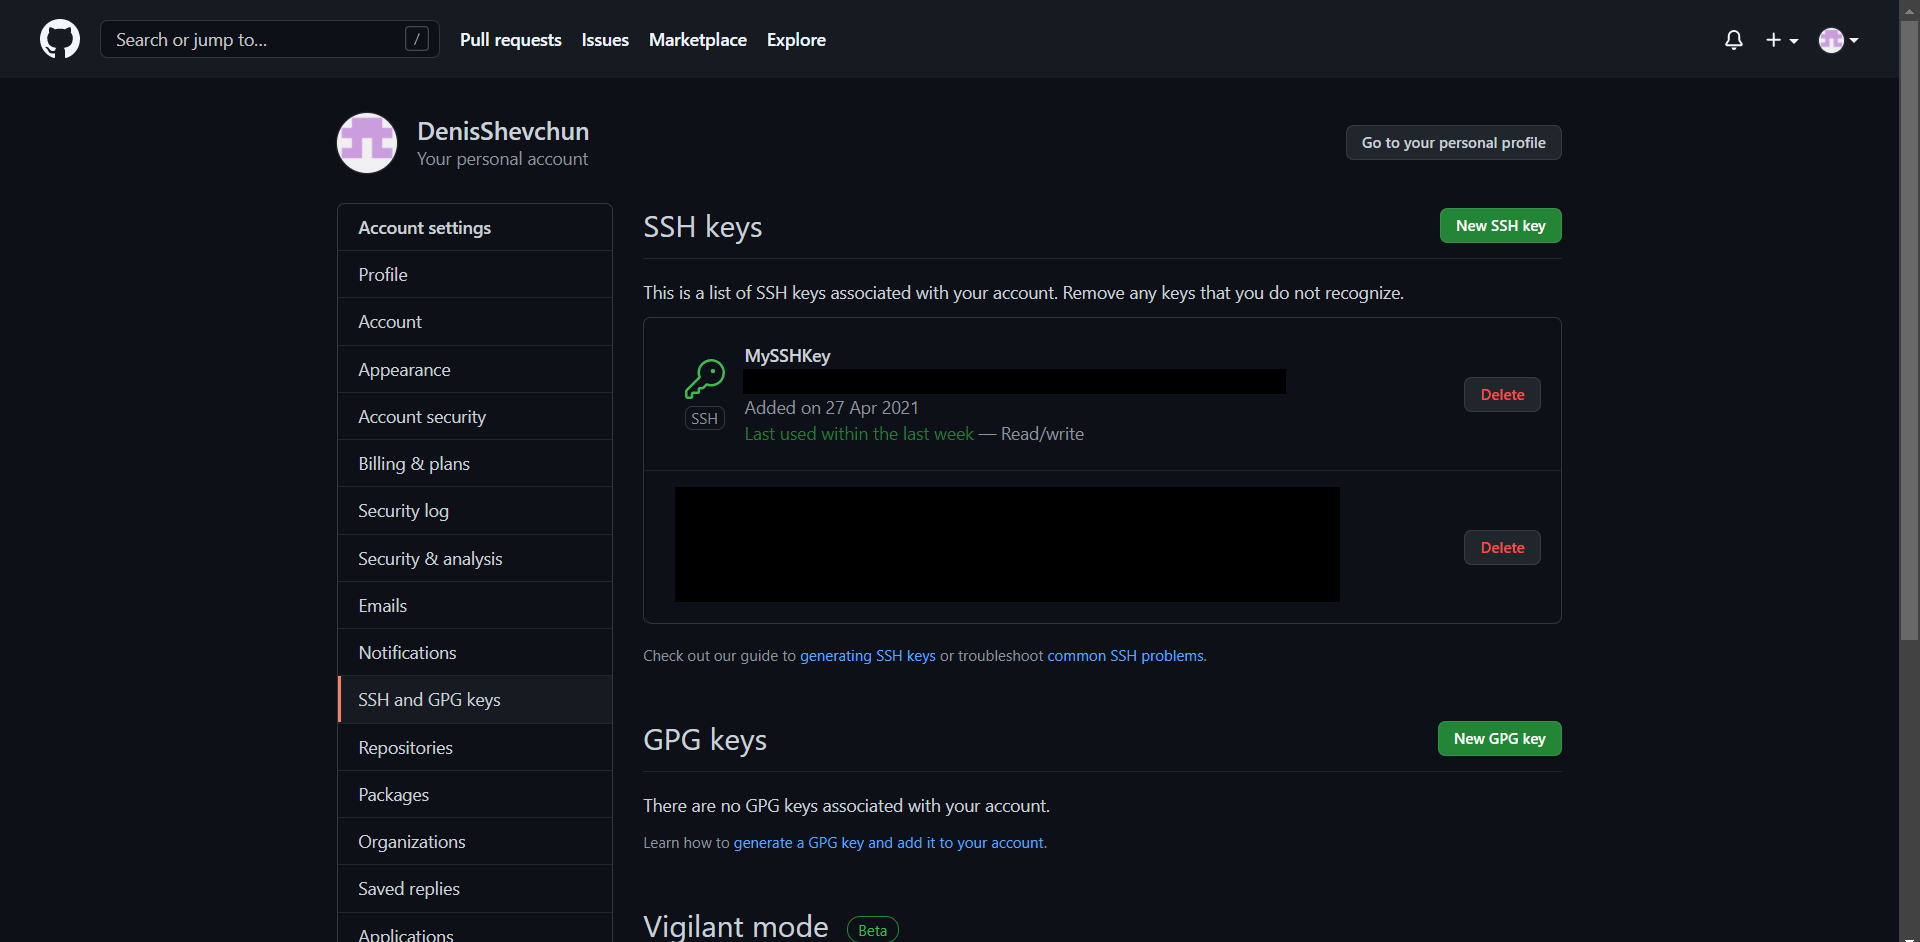
Task: Click the GitHub logo in top left
Action: pyautogui.click(x=59, y=39)
